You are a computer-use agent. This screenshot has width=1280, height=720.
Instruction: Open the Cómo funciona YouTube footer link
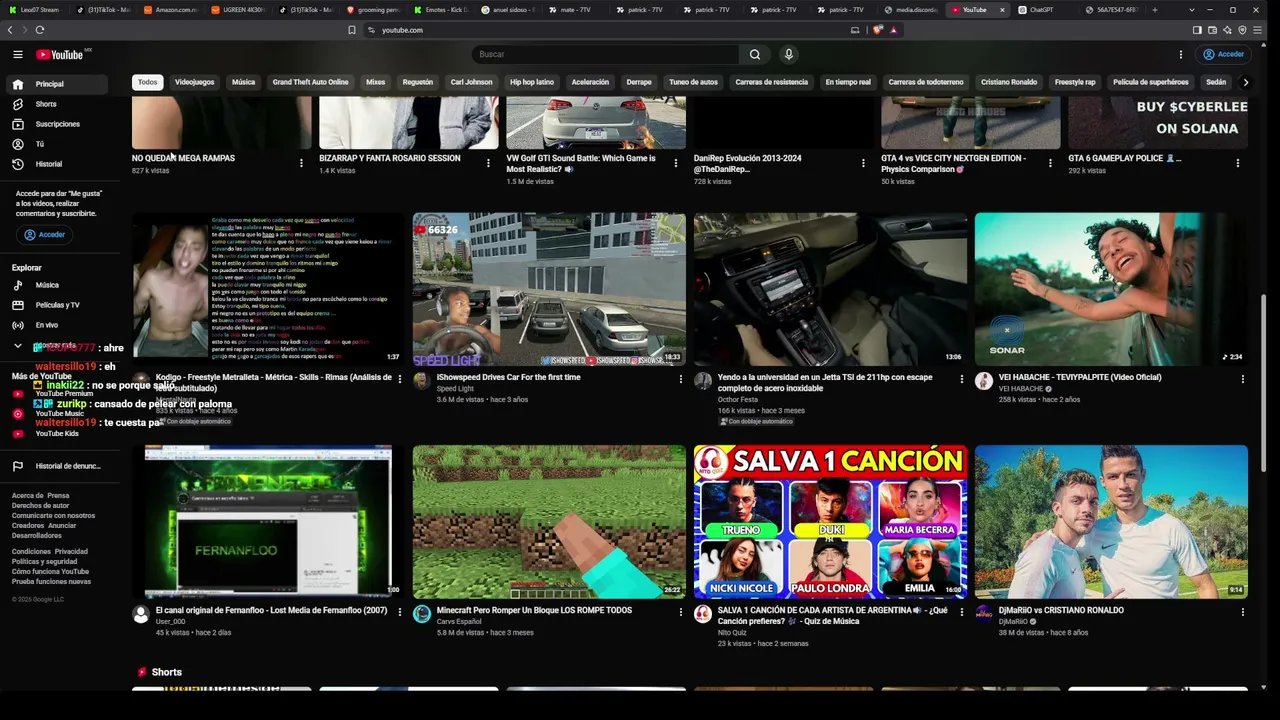(50, 572)
